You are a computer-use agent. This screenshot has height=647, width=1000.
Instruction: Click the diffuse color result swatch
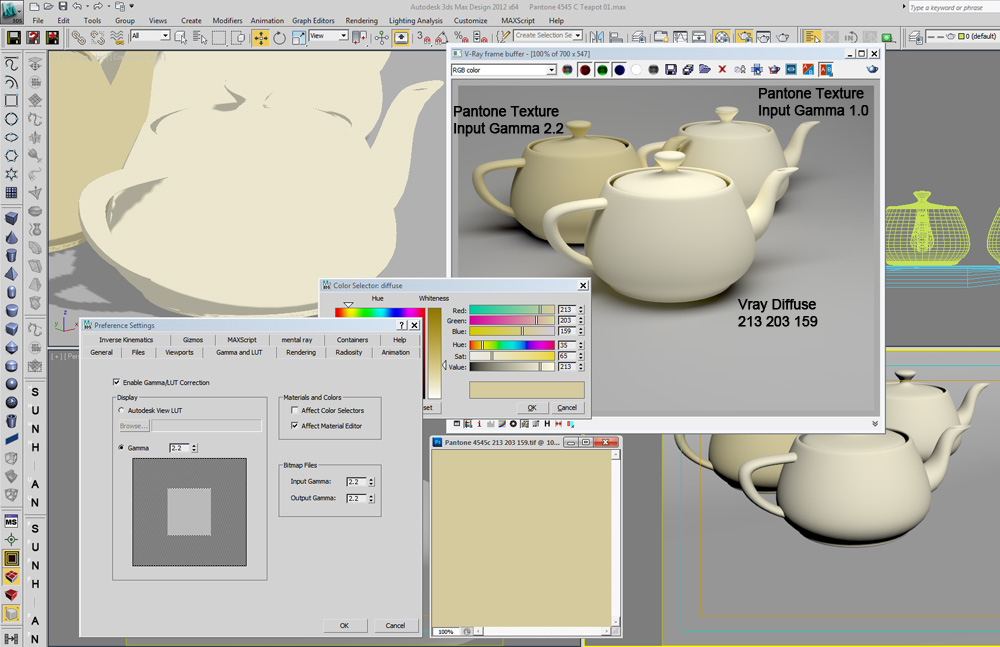click(527, 390)
